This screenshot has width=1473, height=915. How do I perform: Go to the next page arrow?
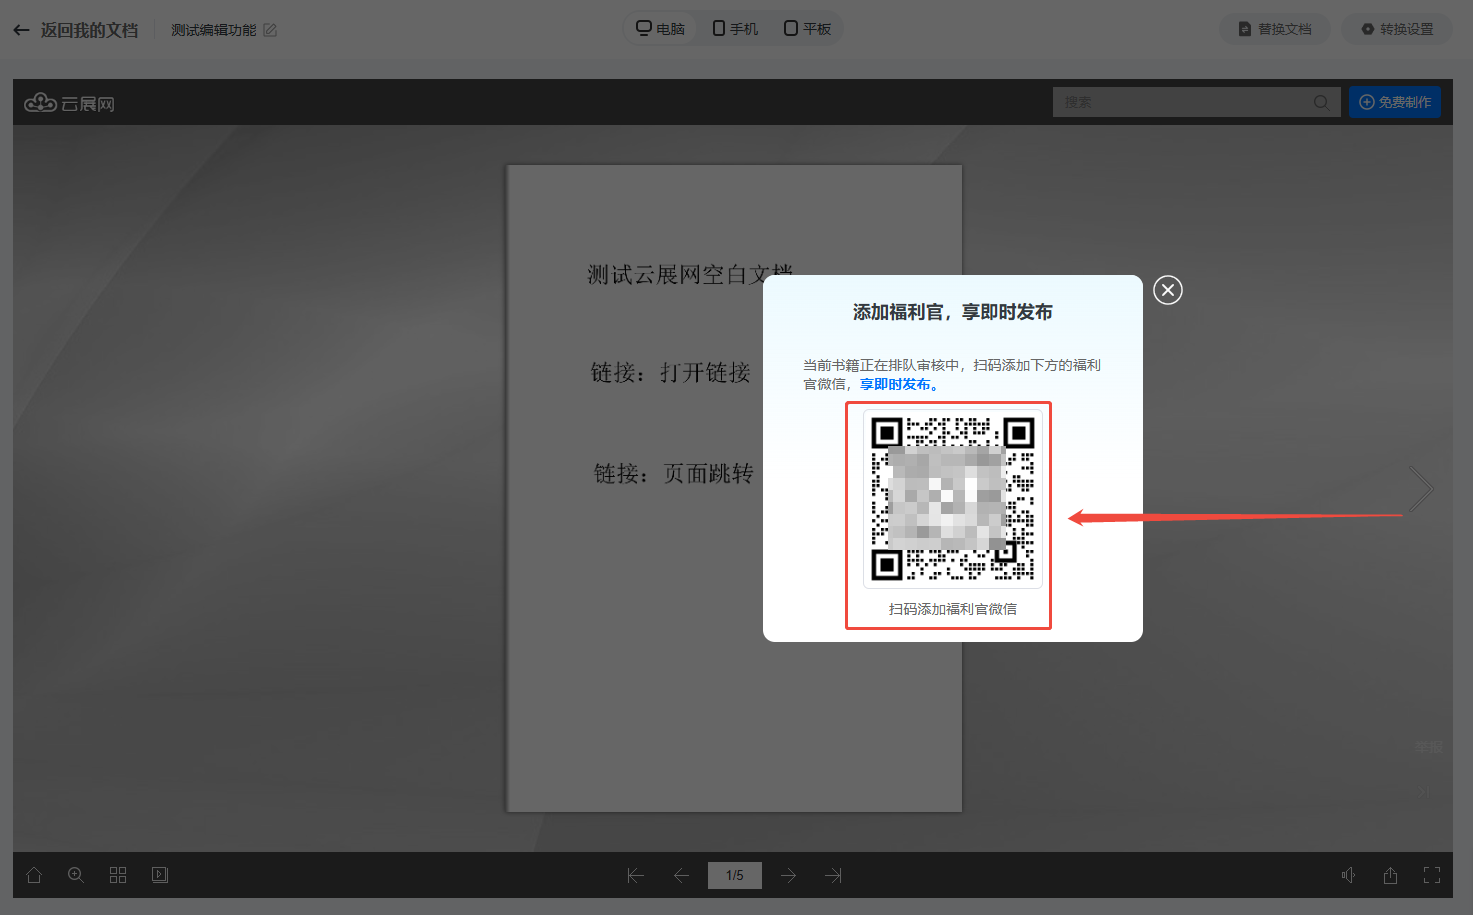788,876
